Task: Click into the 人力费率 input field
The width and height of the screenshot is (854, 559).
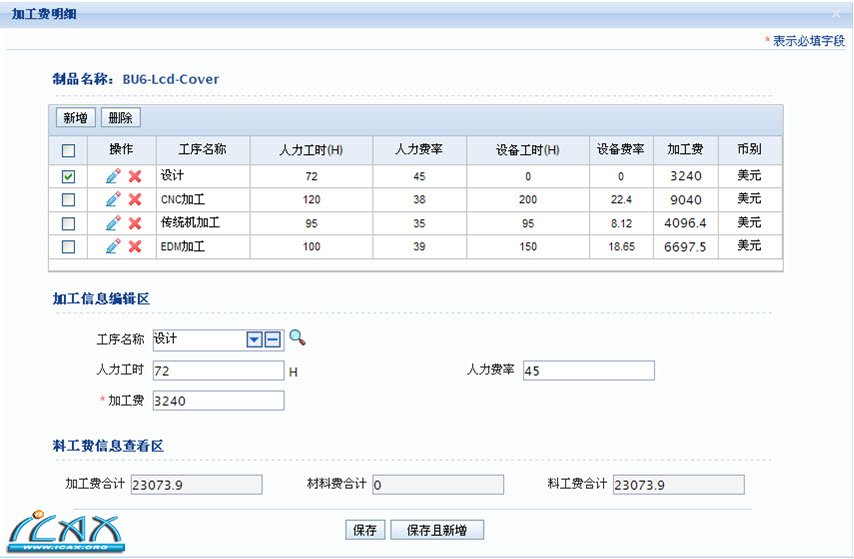Action: coord(588,371)
